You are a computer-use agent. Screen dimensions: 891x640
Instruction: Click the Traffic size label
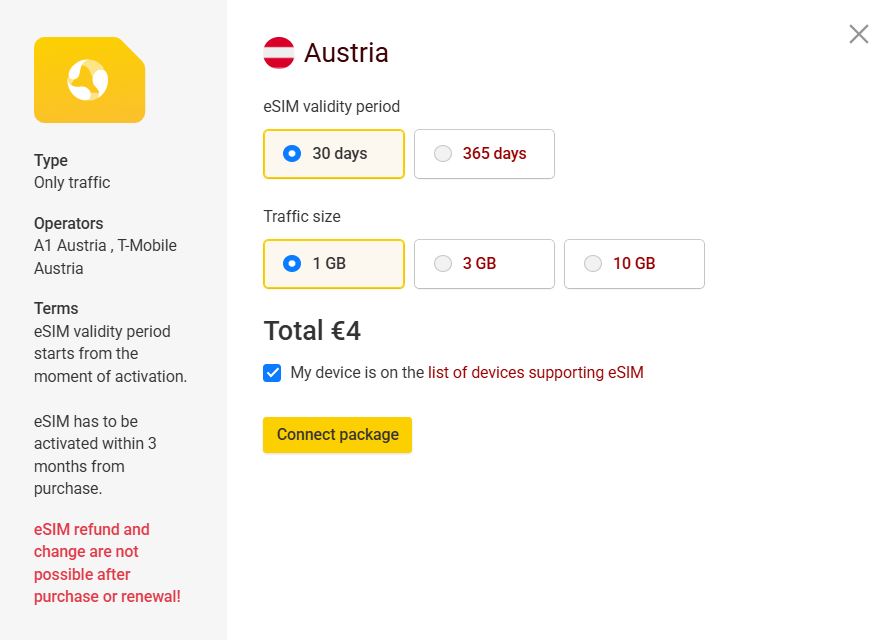pos(302,216)
